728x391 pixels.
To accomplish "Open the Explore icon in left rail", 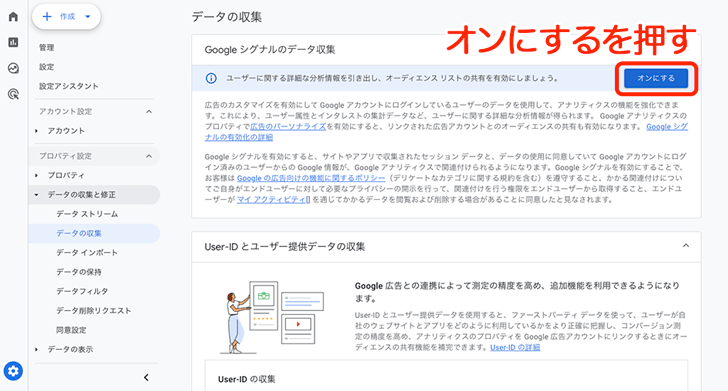I will pyautogui.click(x=13, y=68).
